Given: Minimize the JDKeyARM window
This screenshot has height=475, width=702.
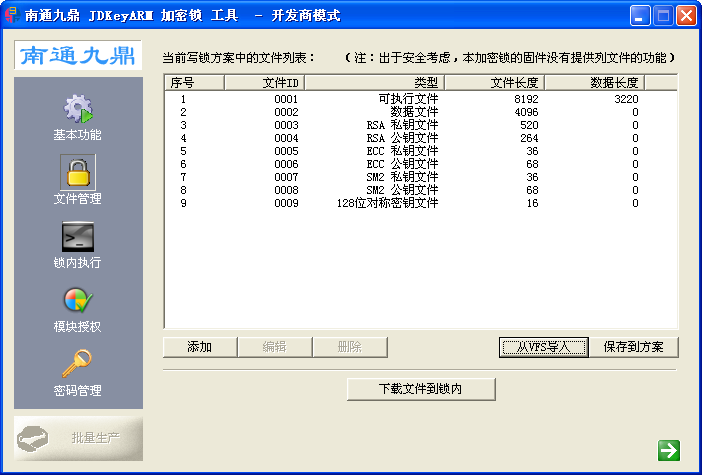Looking at the screenshot, I should [x=640, y=16].
